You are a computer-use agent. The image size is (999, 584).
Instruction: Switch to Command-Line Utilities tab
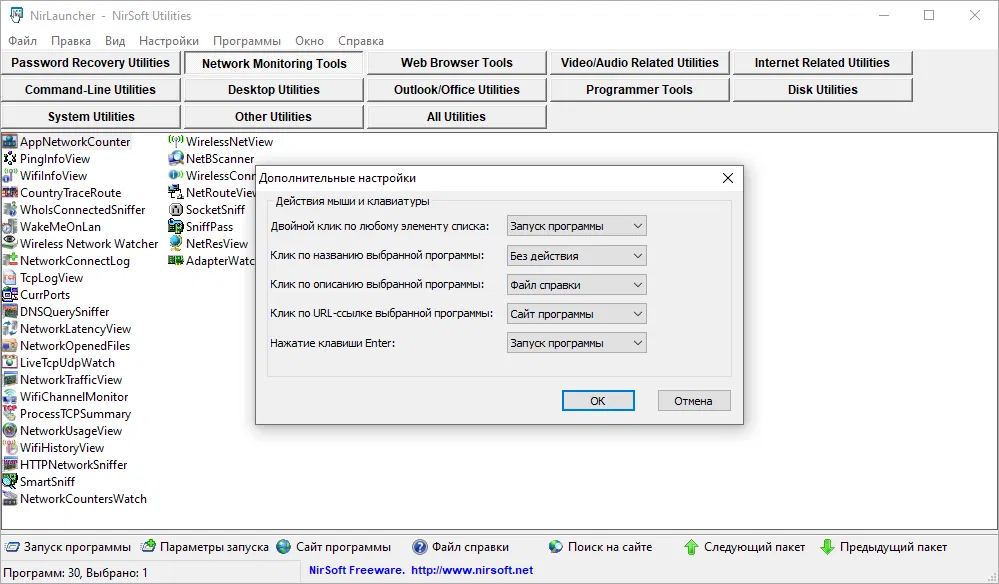pyautogui.click(x=90, y=90)
